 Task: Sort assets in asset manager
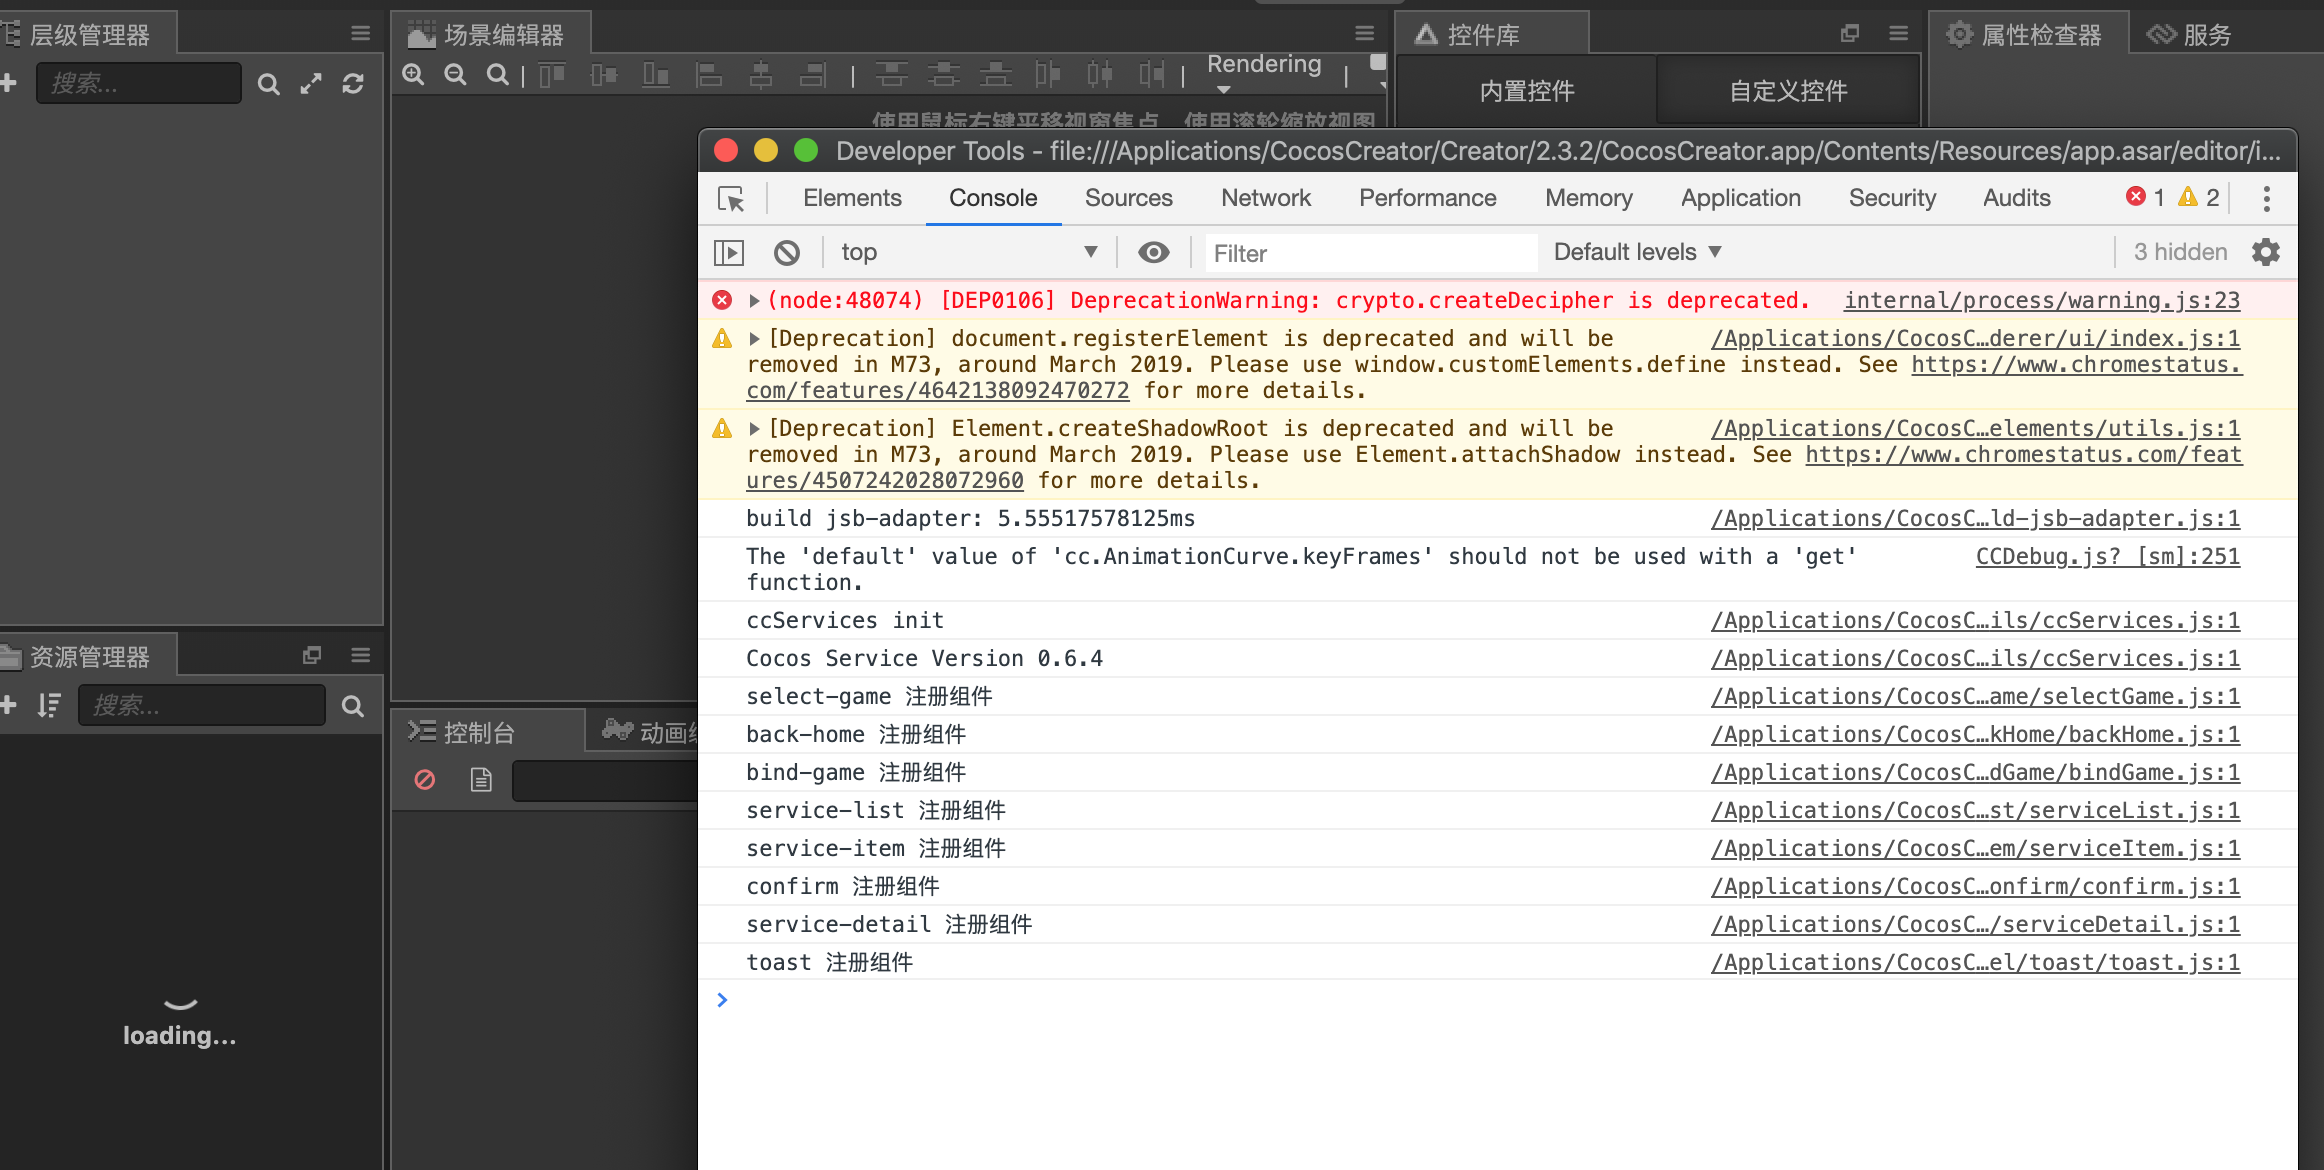49,706
